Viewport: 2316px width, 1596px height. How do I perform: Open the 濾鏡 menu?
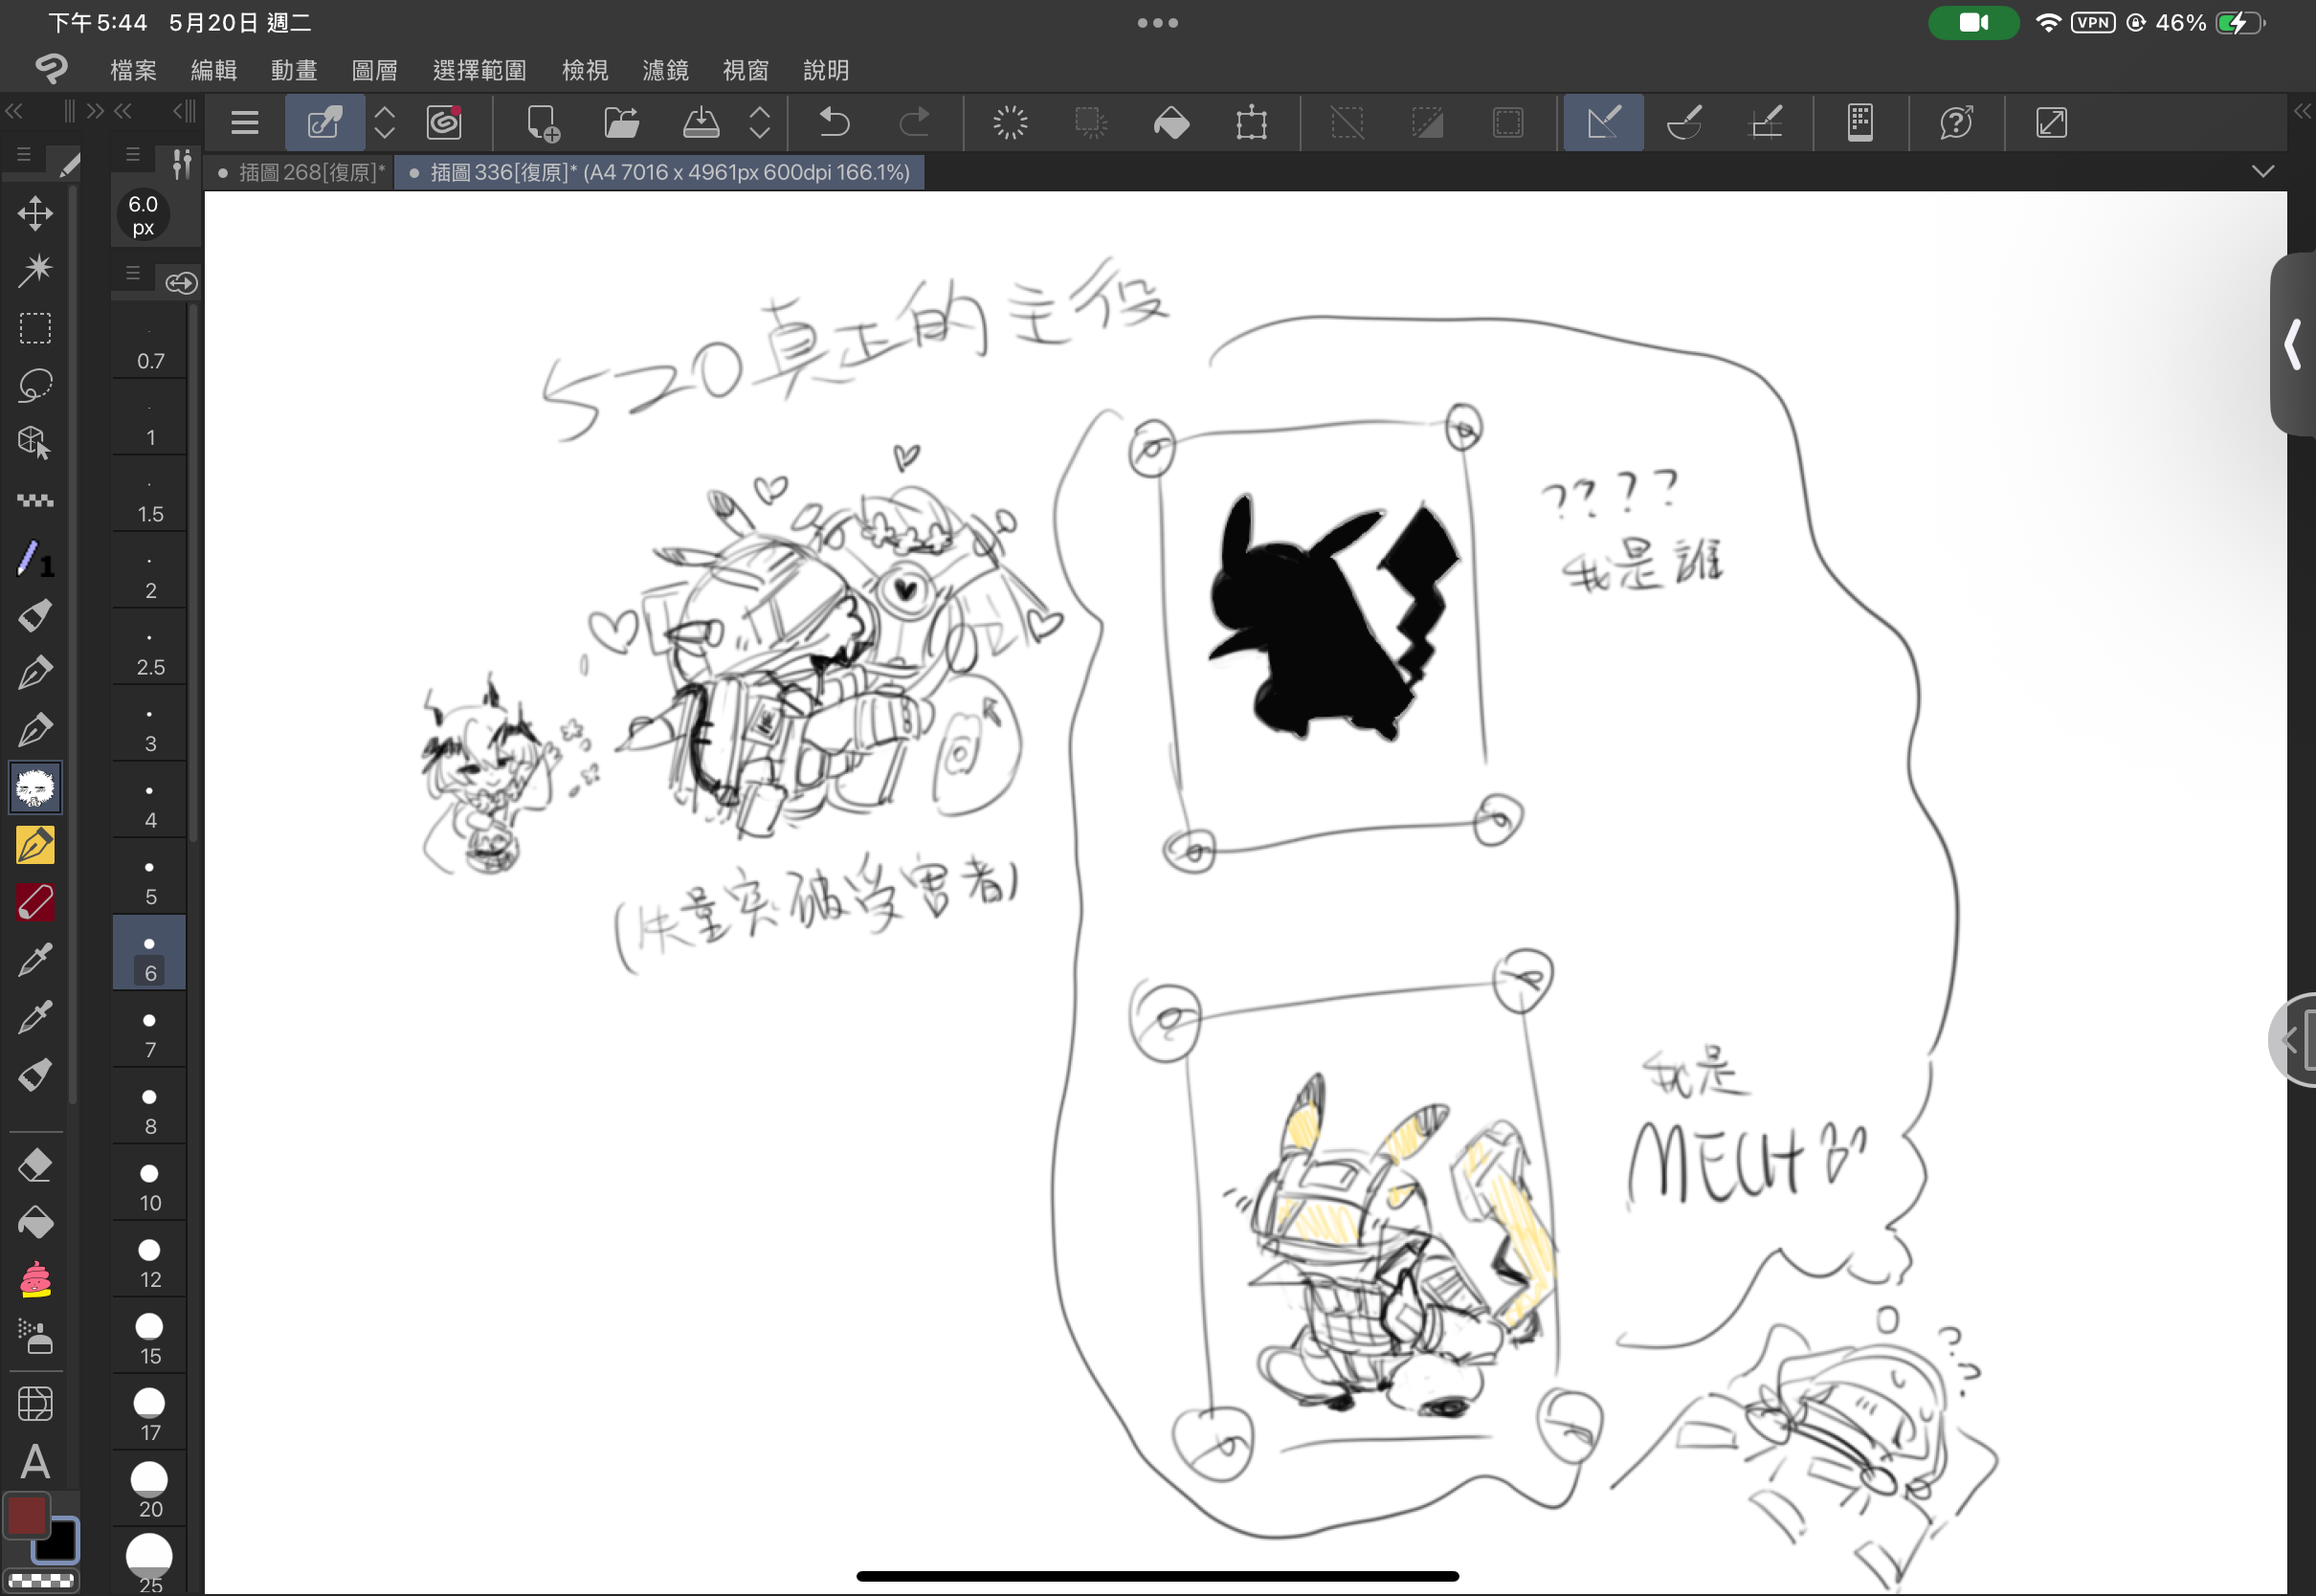point(665,70)
